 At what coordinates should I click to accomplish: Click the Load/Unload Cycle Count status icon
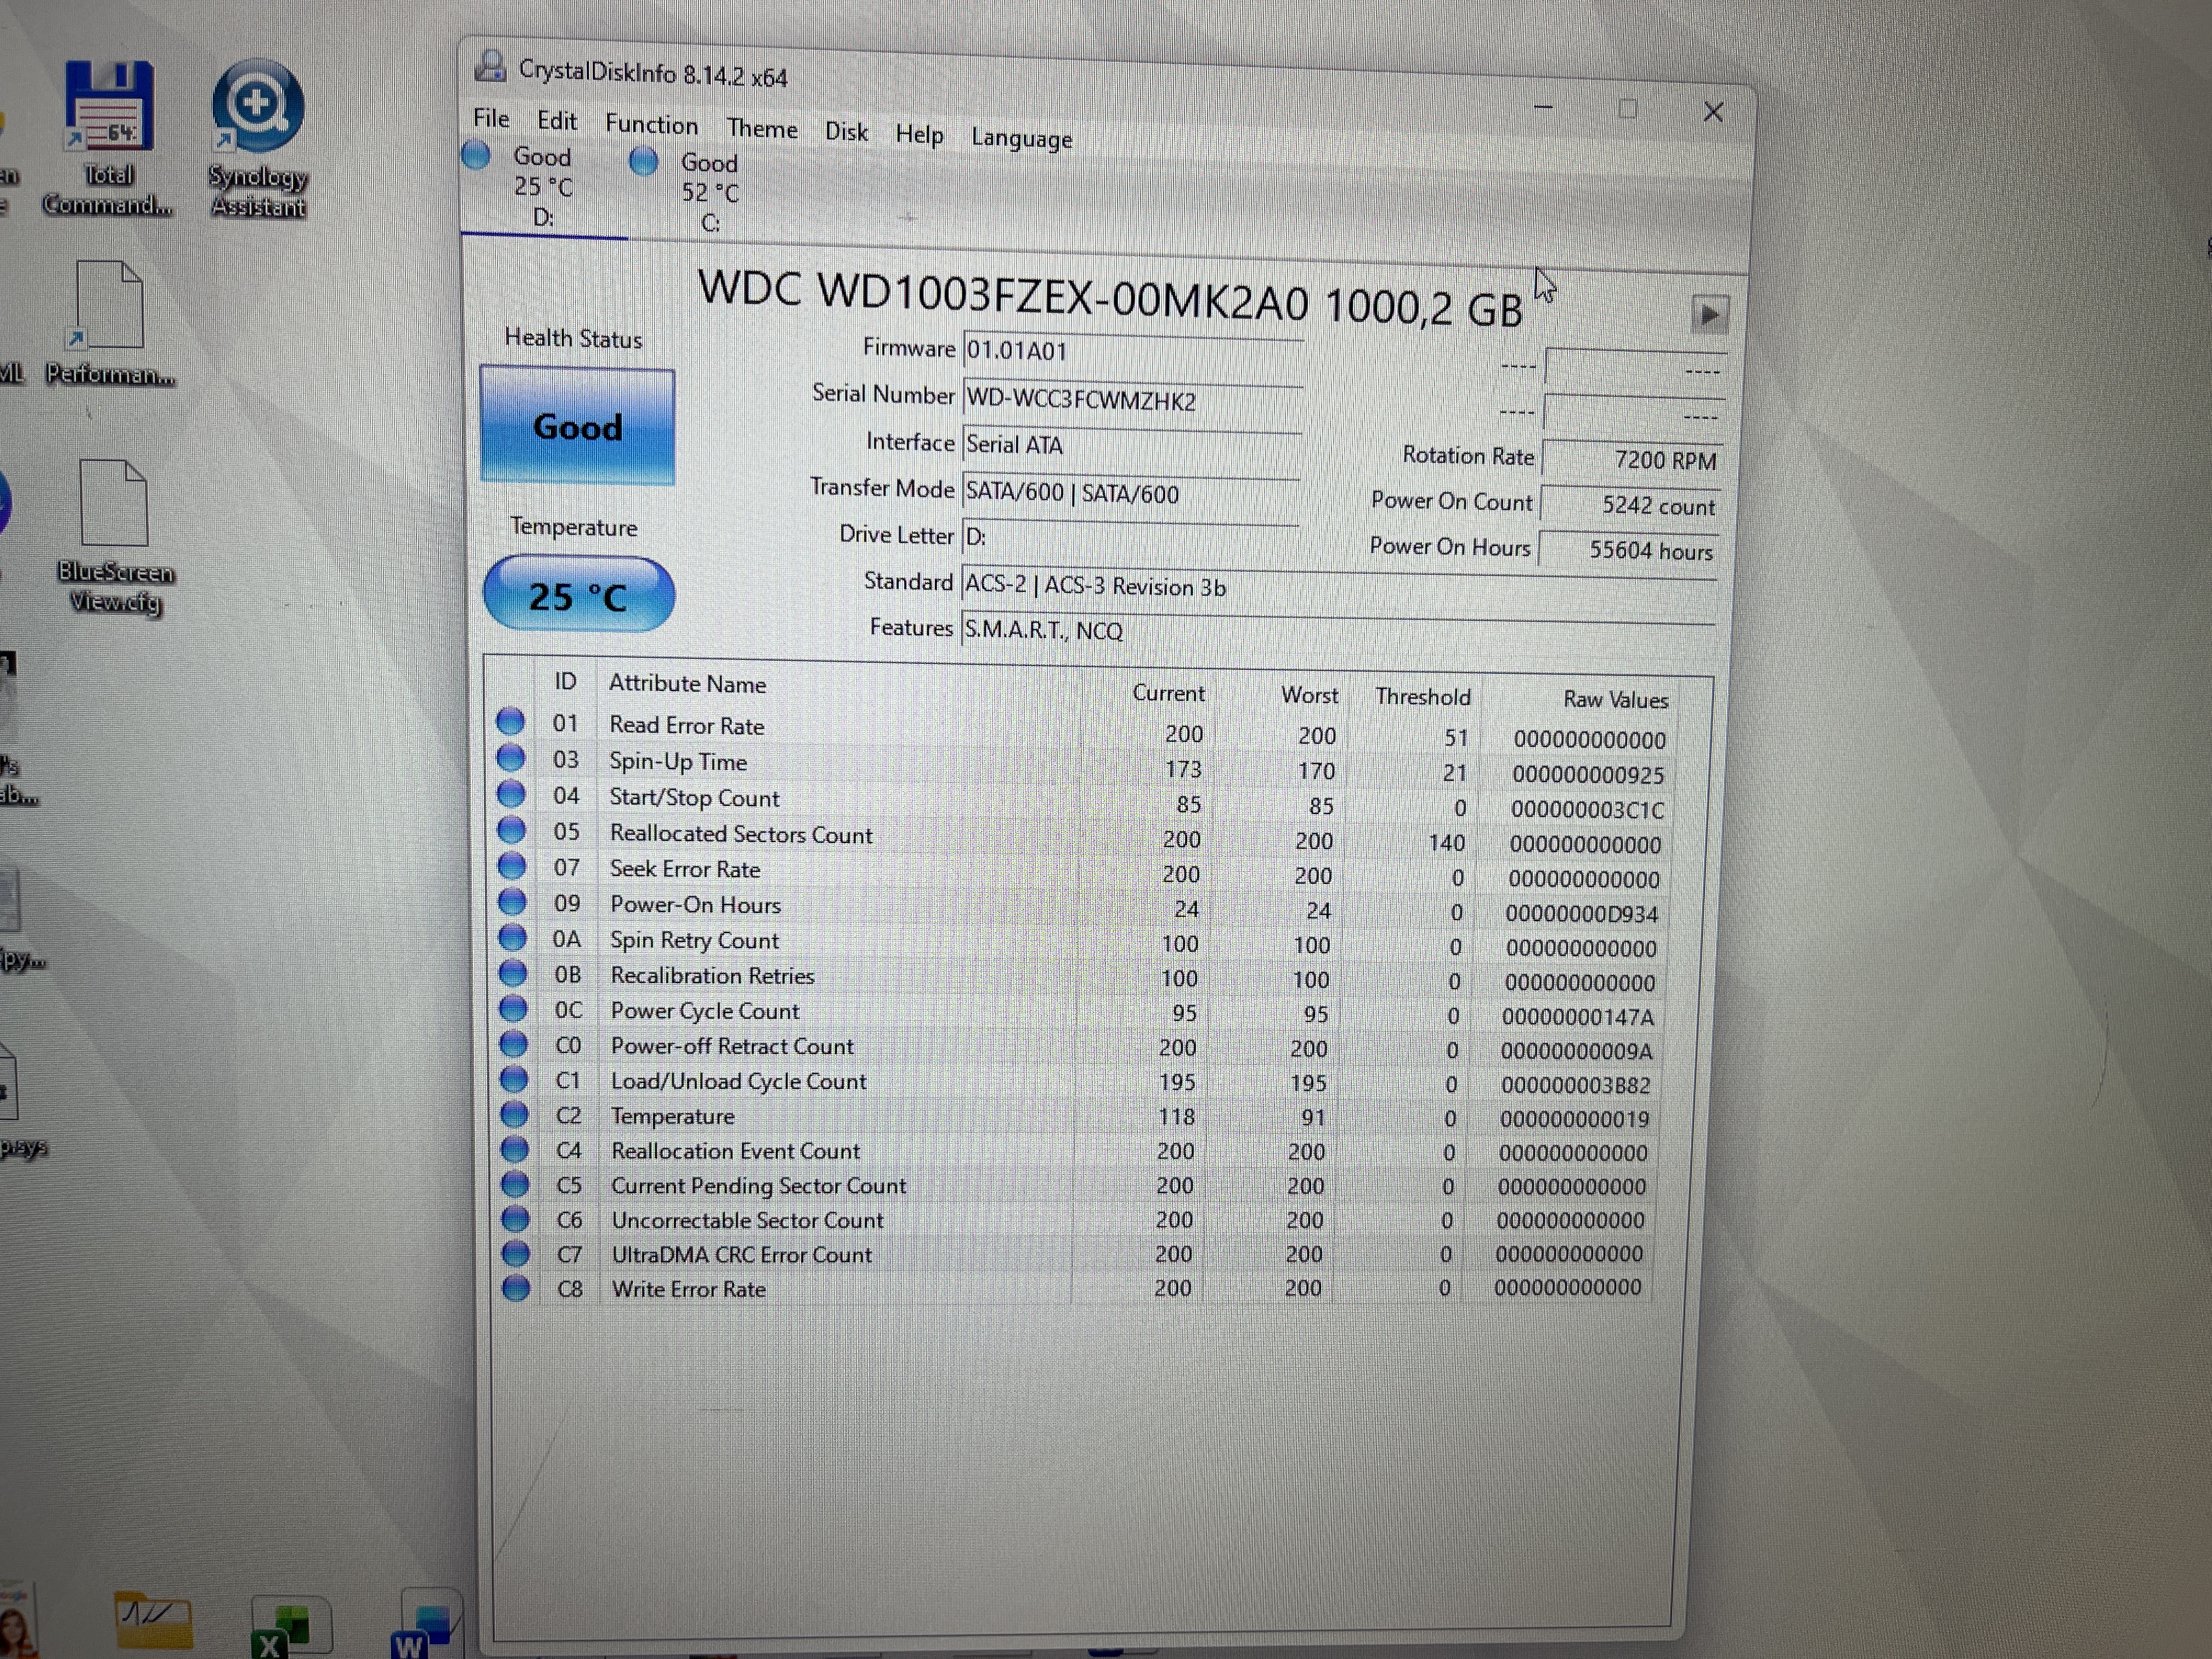[x=514, y=1079]
